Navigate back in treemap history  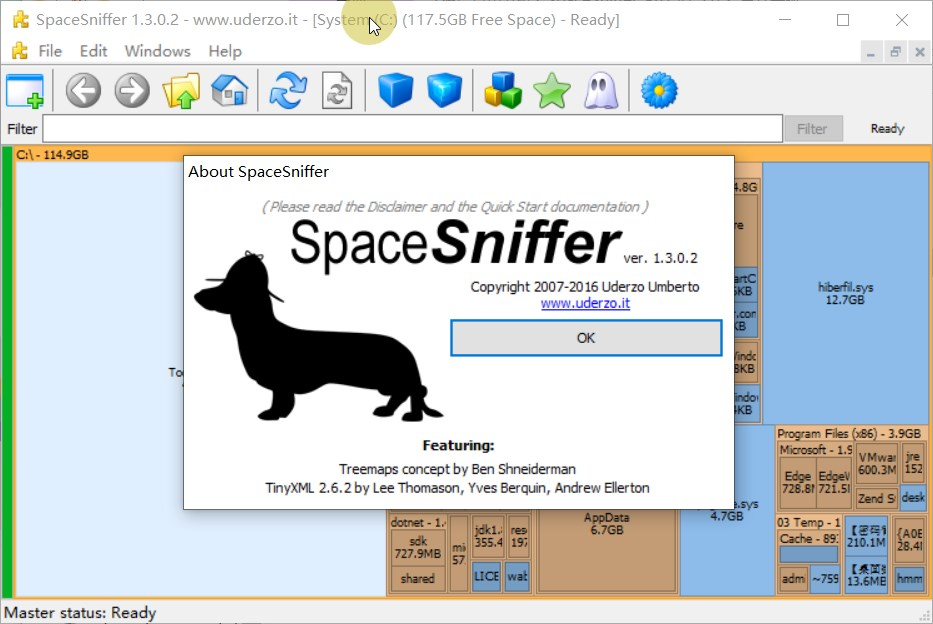coord(83,90)
